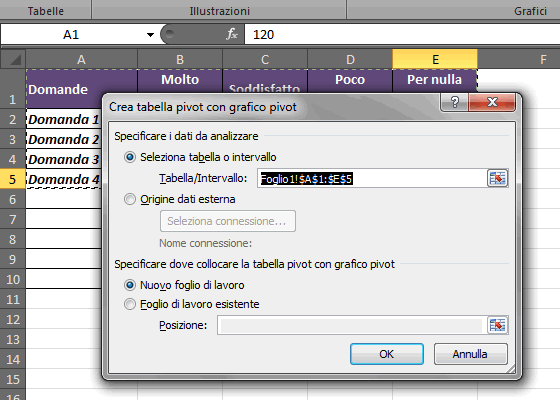Select the Seleziona tabella o intervallo option
Screen dimensions: 560x400
(130, 157)
